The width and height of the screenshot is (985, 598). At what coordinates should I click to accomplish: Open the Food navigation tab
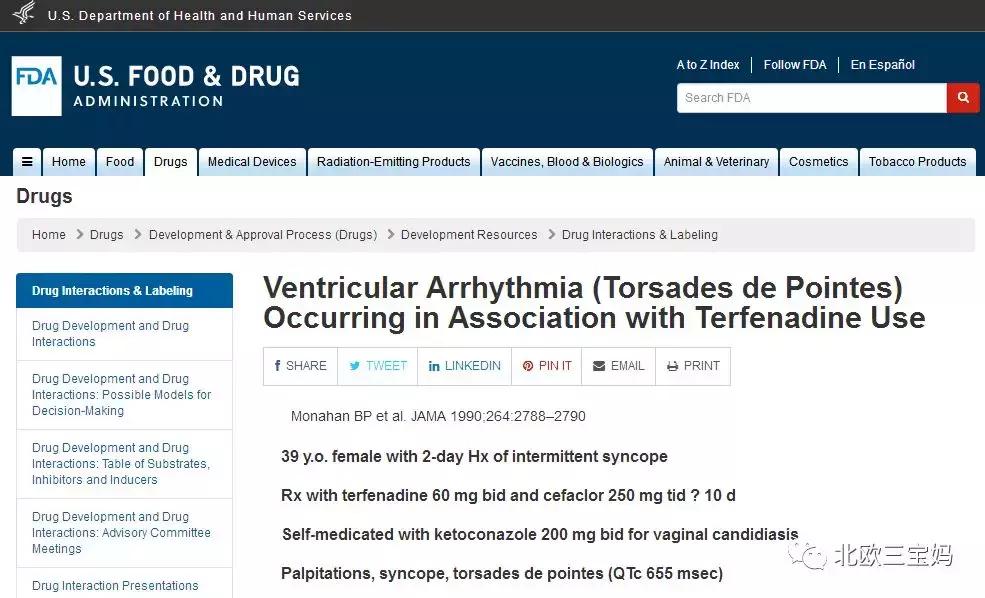coord(120,162)
